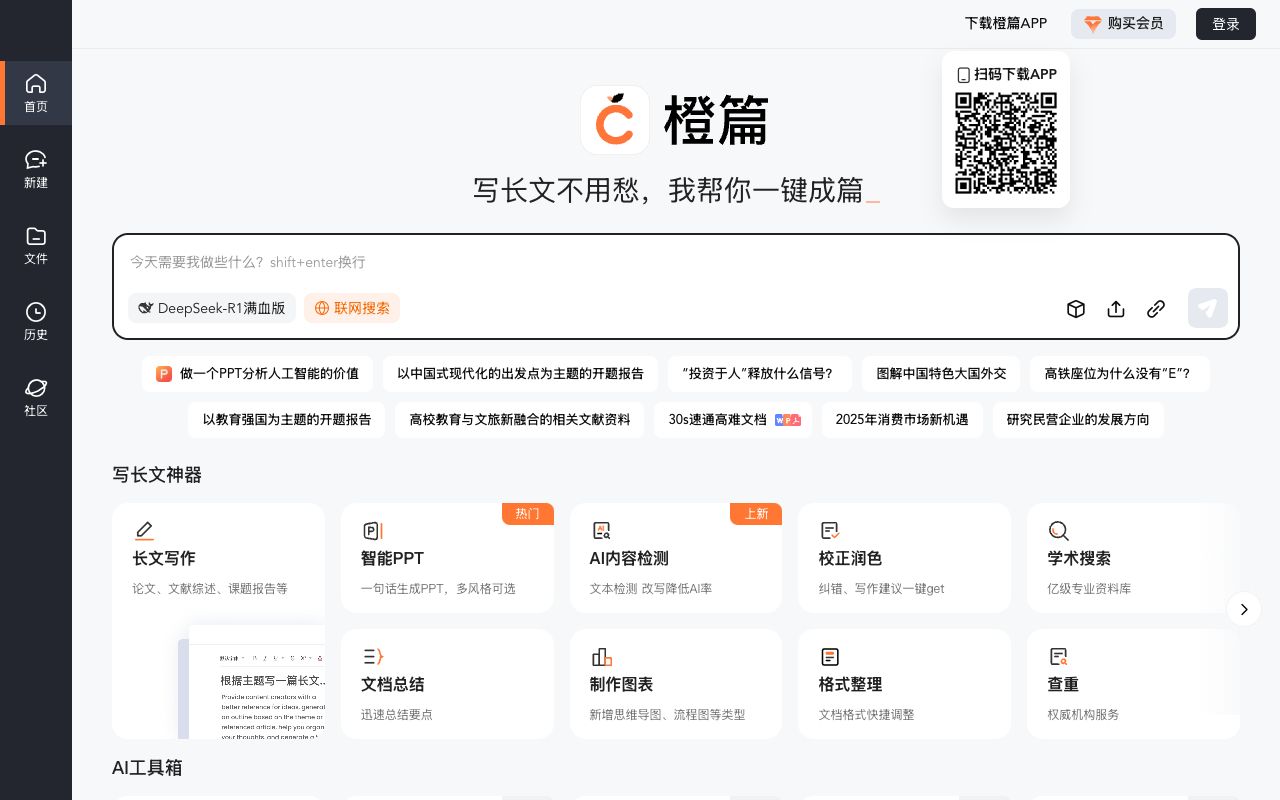Viewport: 1280px width, 800px height.
Task: Click the send arrow to submit
Action: coord(1208,308)
